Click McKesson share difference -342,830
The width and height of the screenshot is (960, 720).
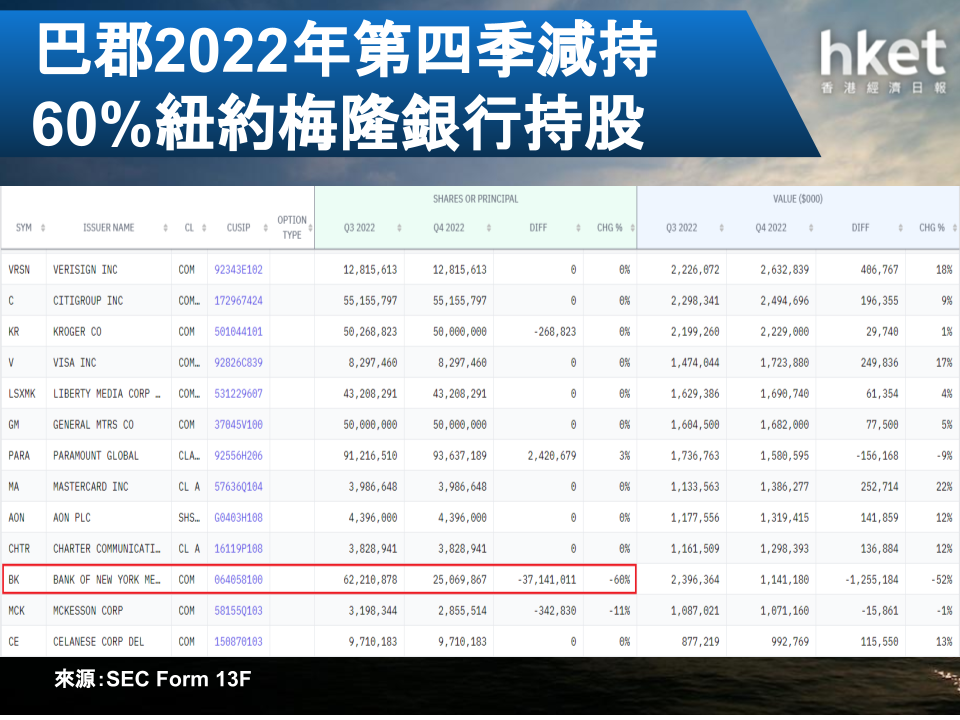555,611
